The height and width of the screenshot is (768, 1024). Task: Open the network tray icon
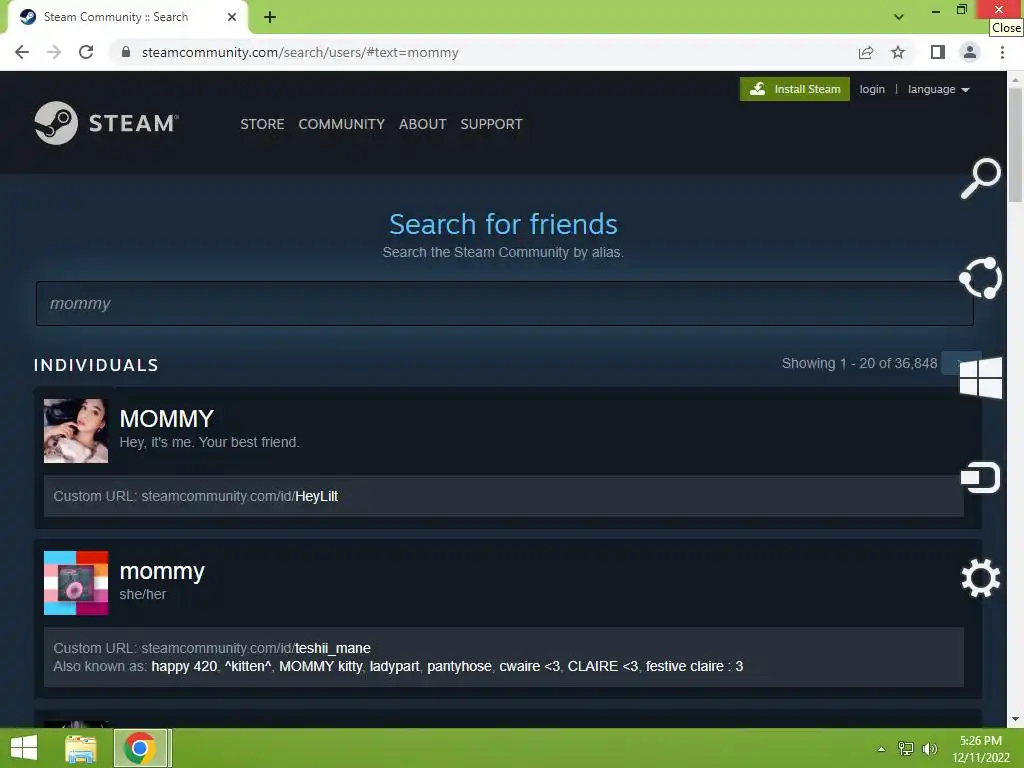[906, 749]
